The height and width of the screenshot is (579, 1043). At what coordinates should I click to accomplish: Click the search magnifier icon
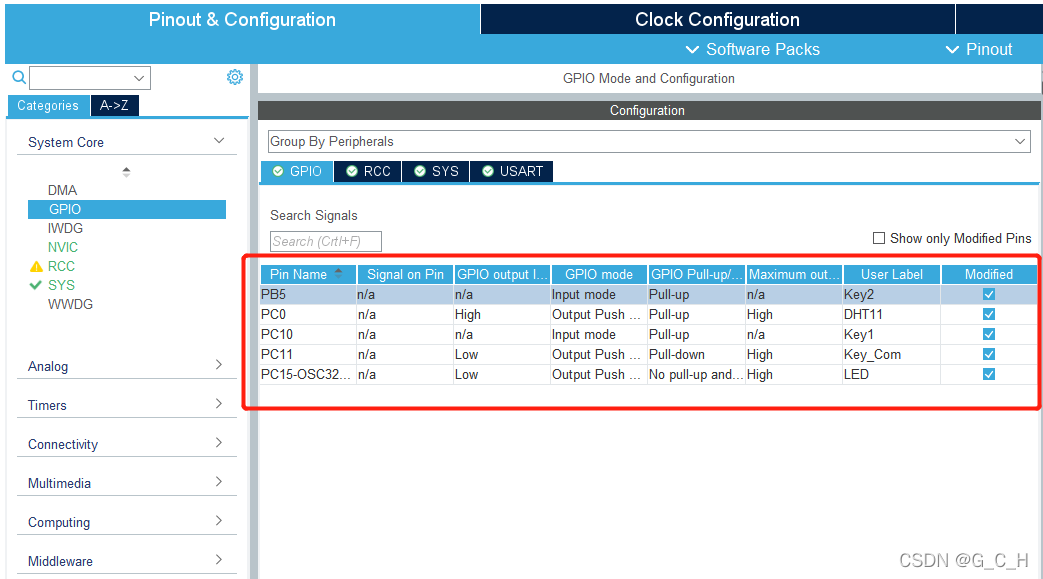tap(18, 77)
